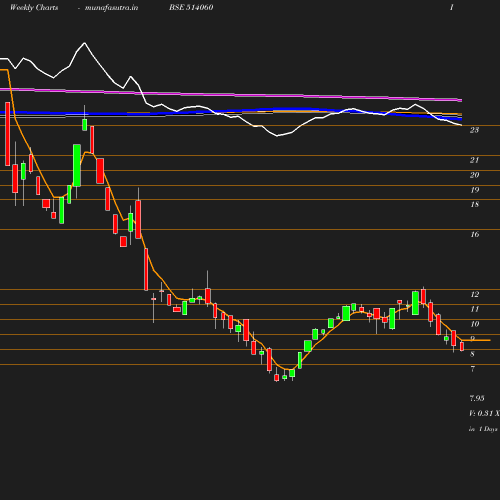Click the price axis label 16

[x=475, y=234]
